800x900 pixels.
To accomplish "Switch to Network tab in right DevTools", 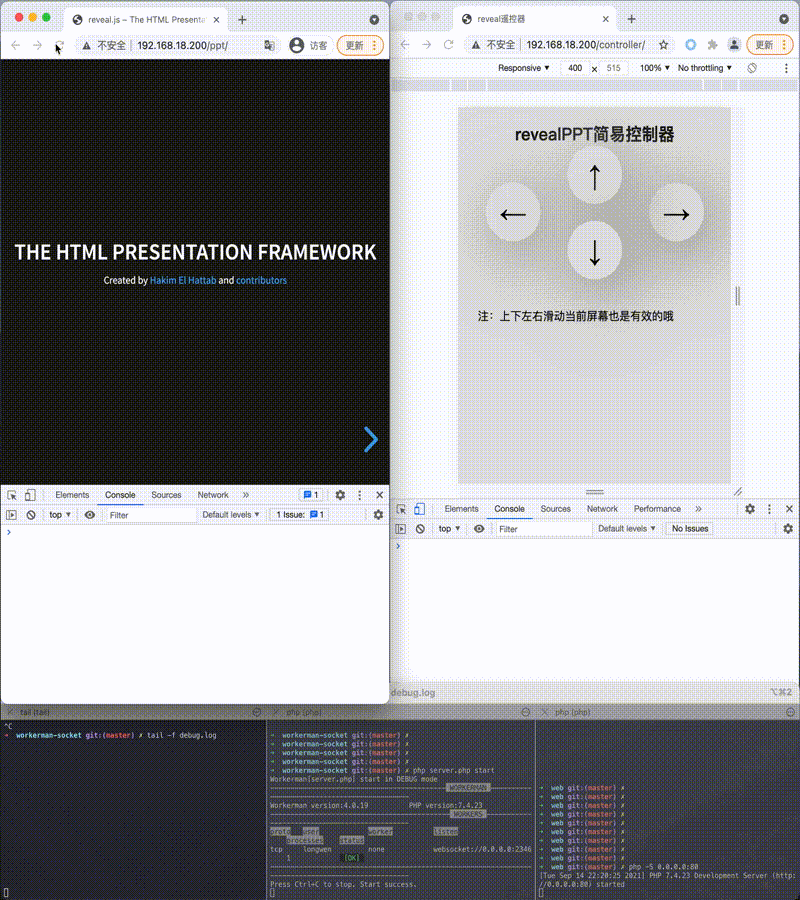I will [x=602, y=509].
